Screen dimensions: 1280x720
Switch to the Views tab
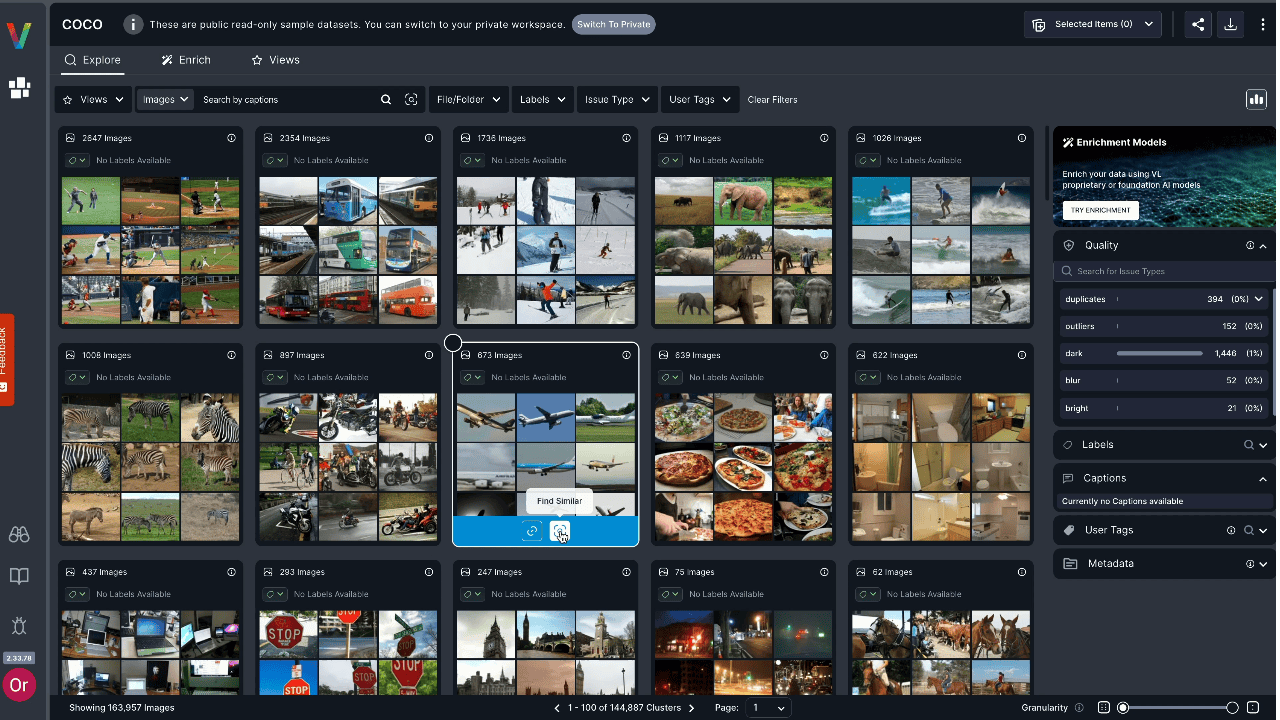click(x=276, y=60)
